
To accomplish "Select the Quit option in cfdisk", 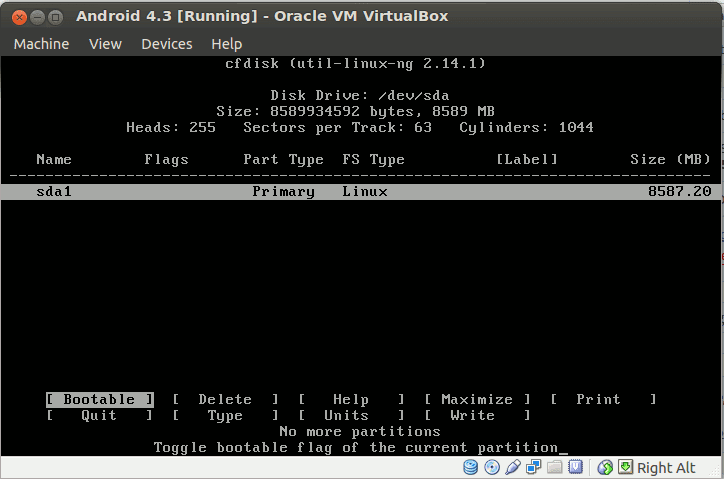I will tap(99, 415).
